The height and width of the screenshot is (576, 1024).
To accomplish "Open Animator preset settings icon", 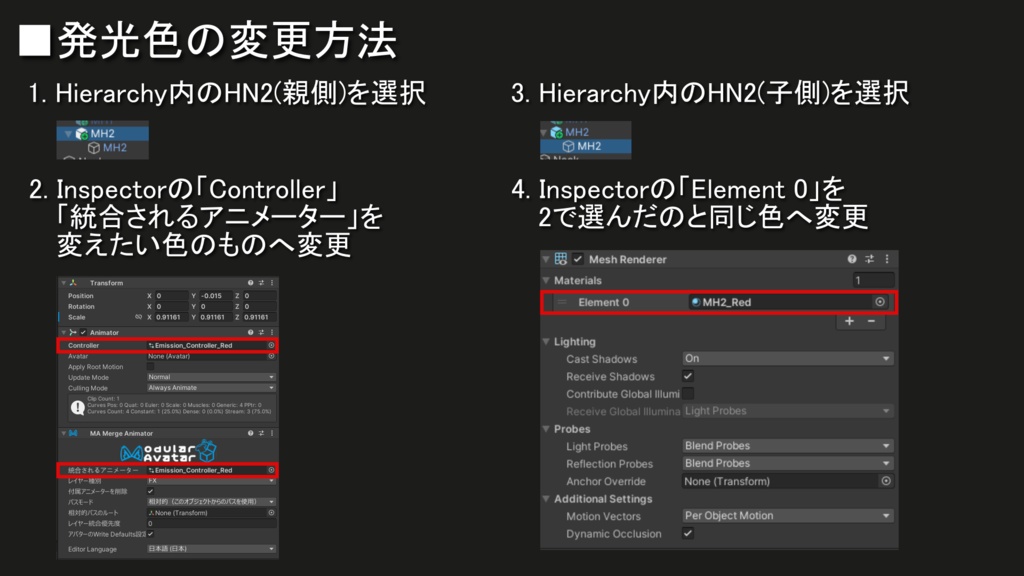I will pyautogui.click(x=261, y=332).
